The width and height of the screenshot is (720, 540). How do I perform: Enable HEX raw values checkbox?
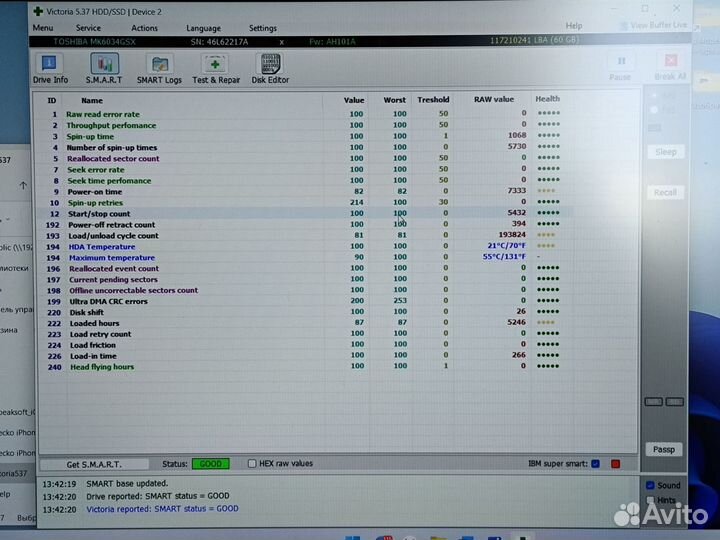point(252,464)
